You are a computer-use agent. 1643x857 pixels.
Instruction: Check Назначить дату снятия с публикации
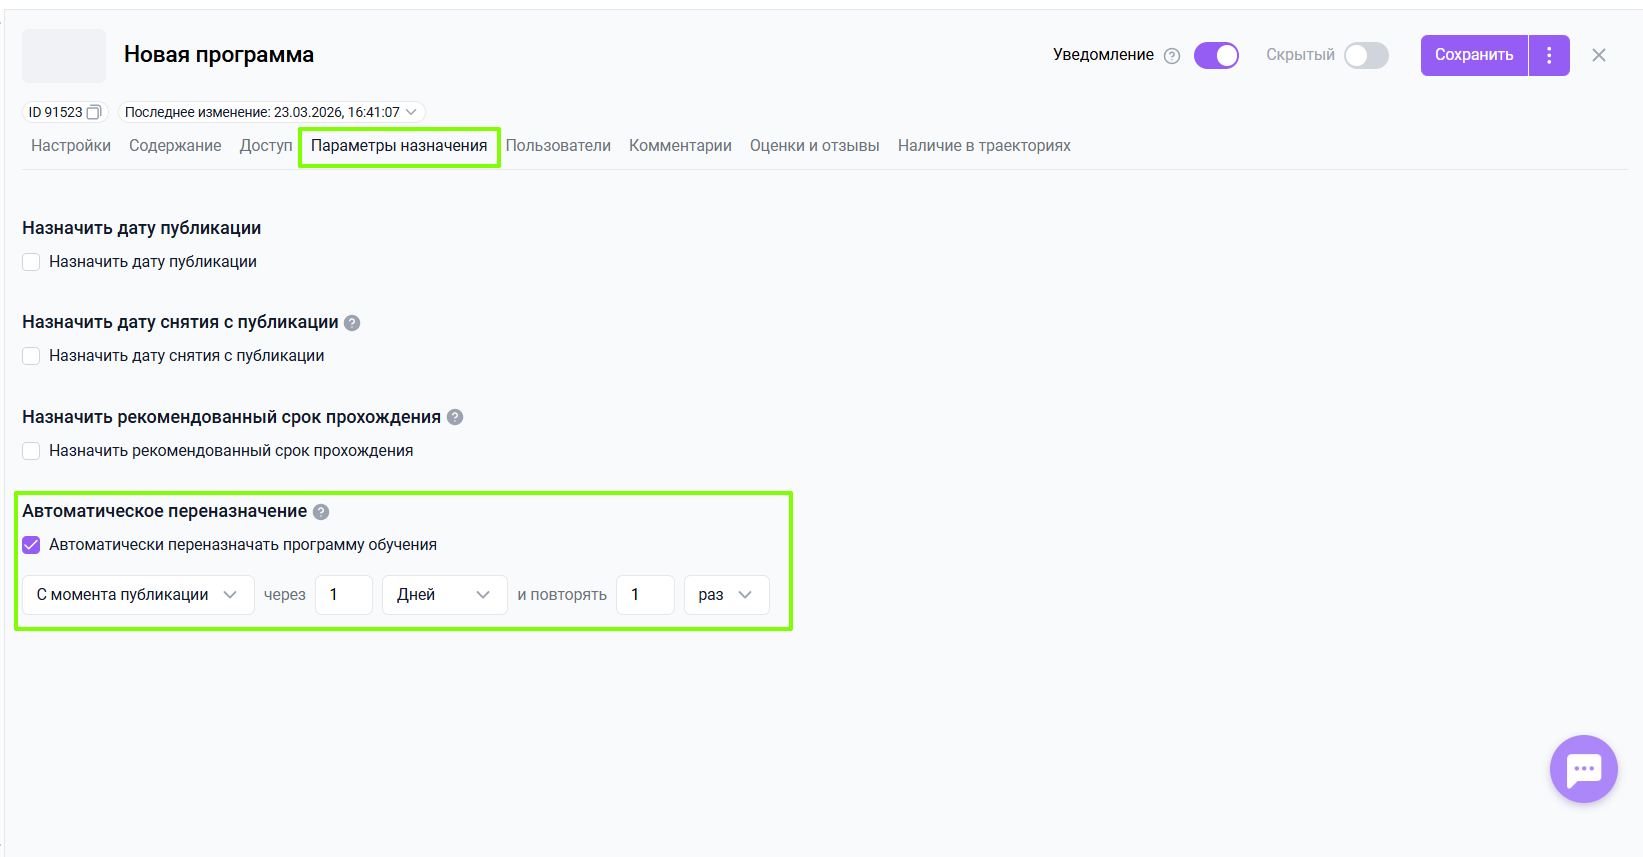coord(32,356)
